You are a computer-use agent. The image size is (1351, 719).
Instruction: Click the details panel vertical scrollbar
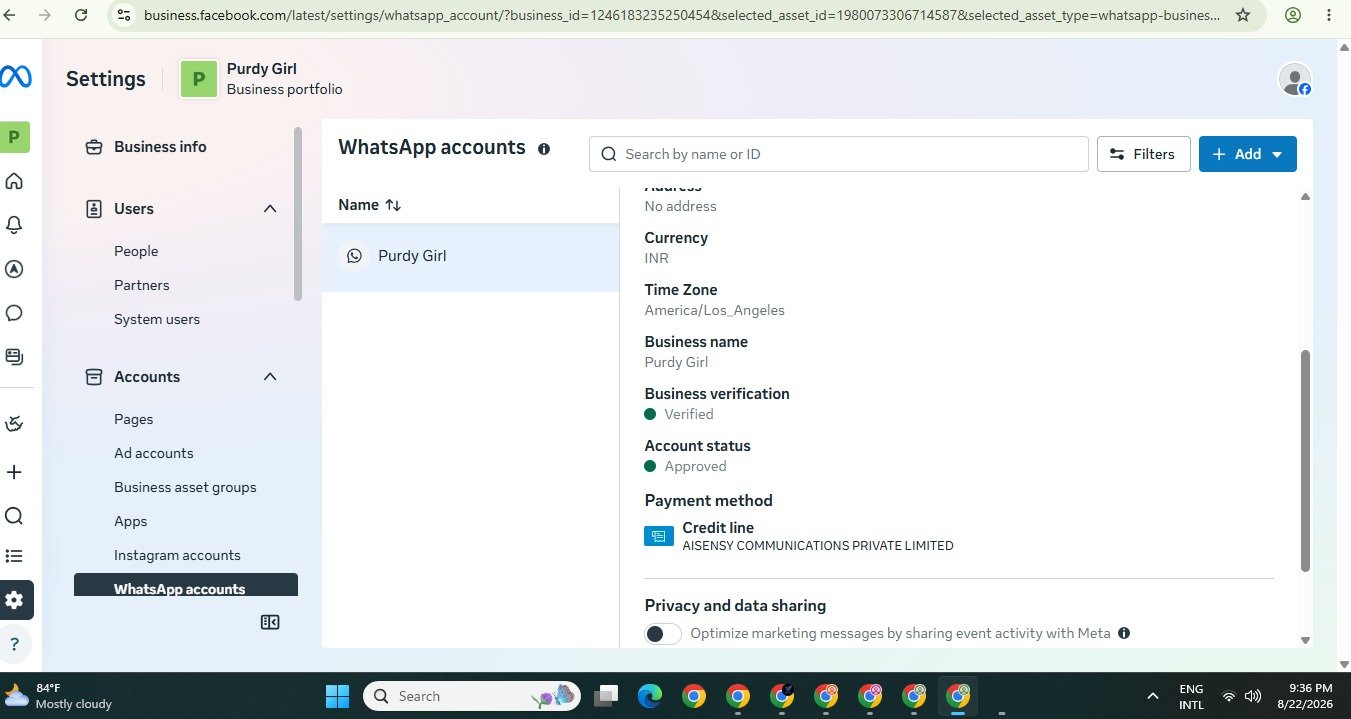point(1305,461)
